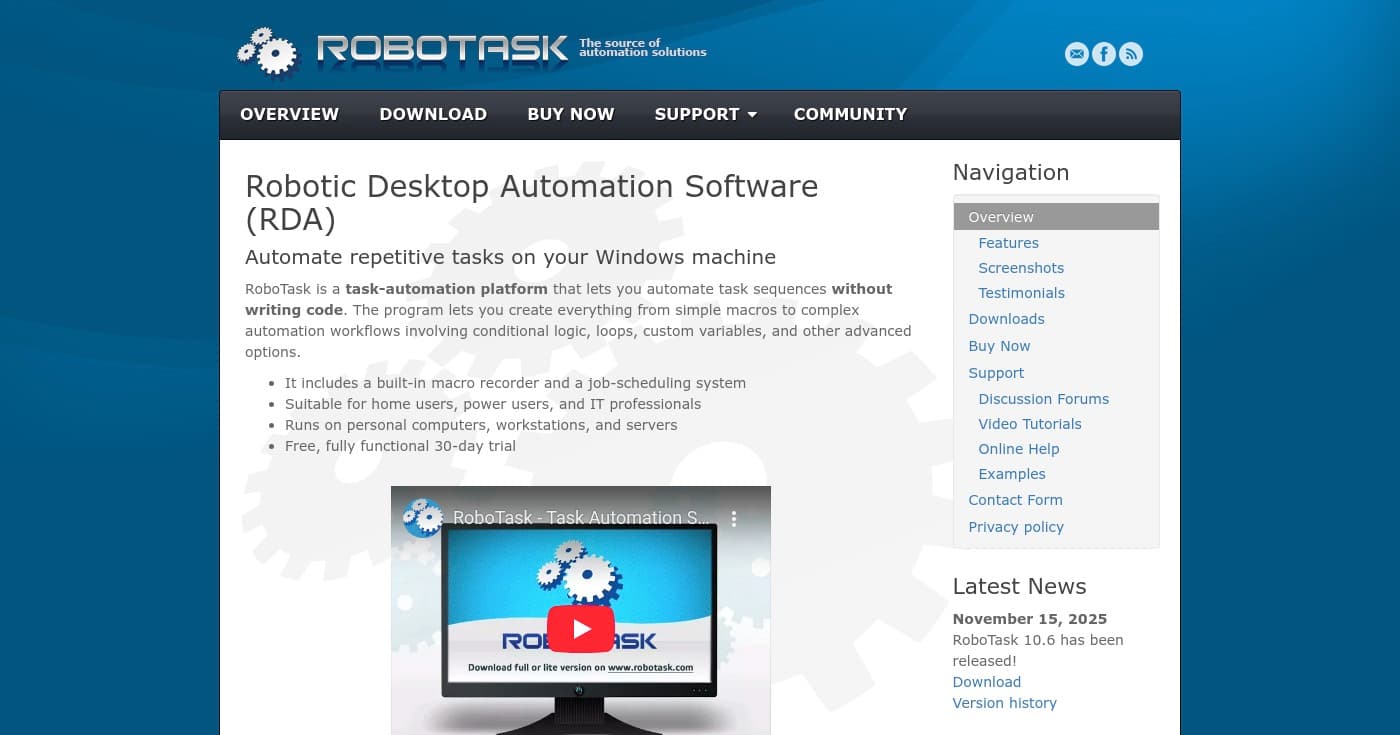Select Video Tutorials in the sidebar
The image size is (1400, 735).
click(1029, 424)
